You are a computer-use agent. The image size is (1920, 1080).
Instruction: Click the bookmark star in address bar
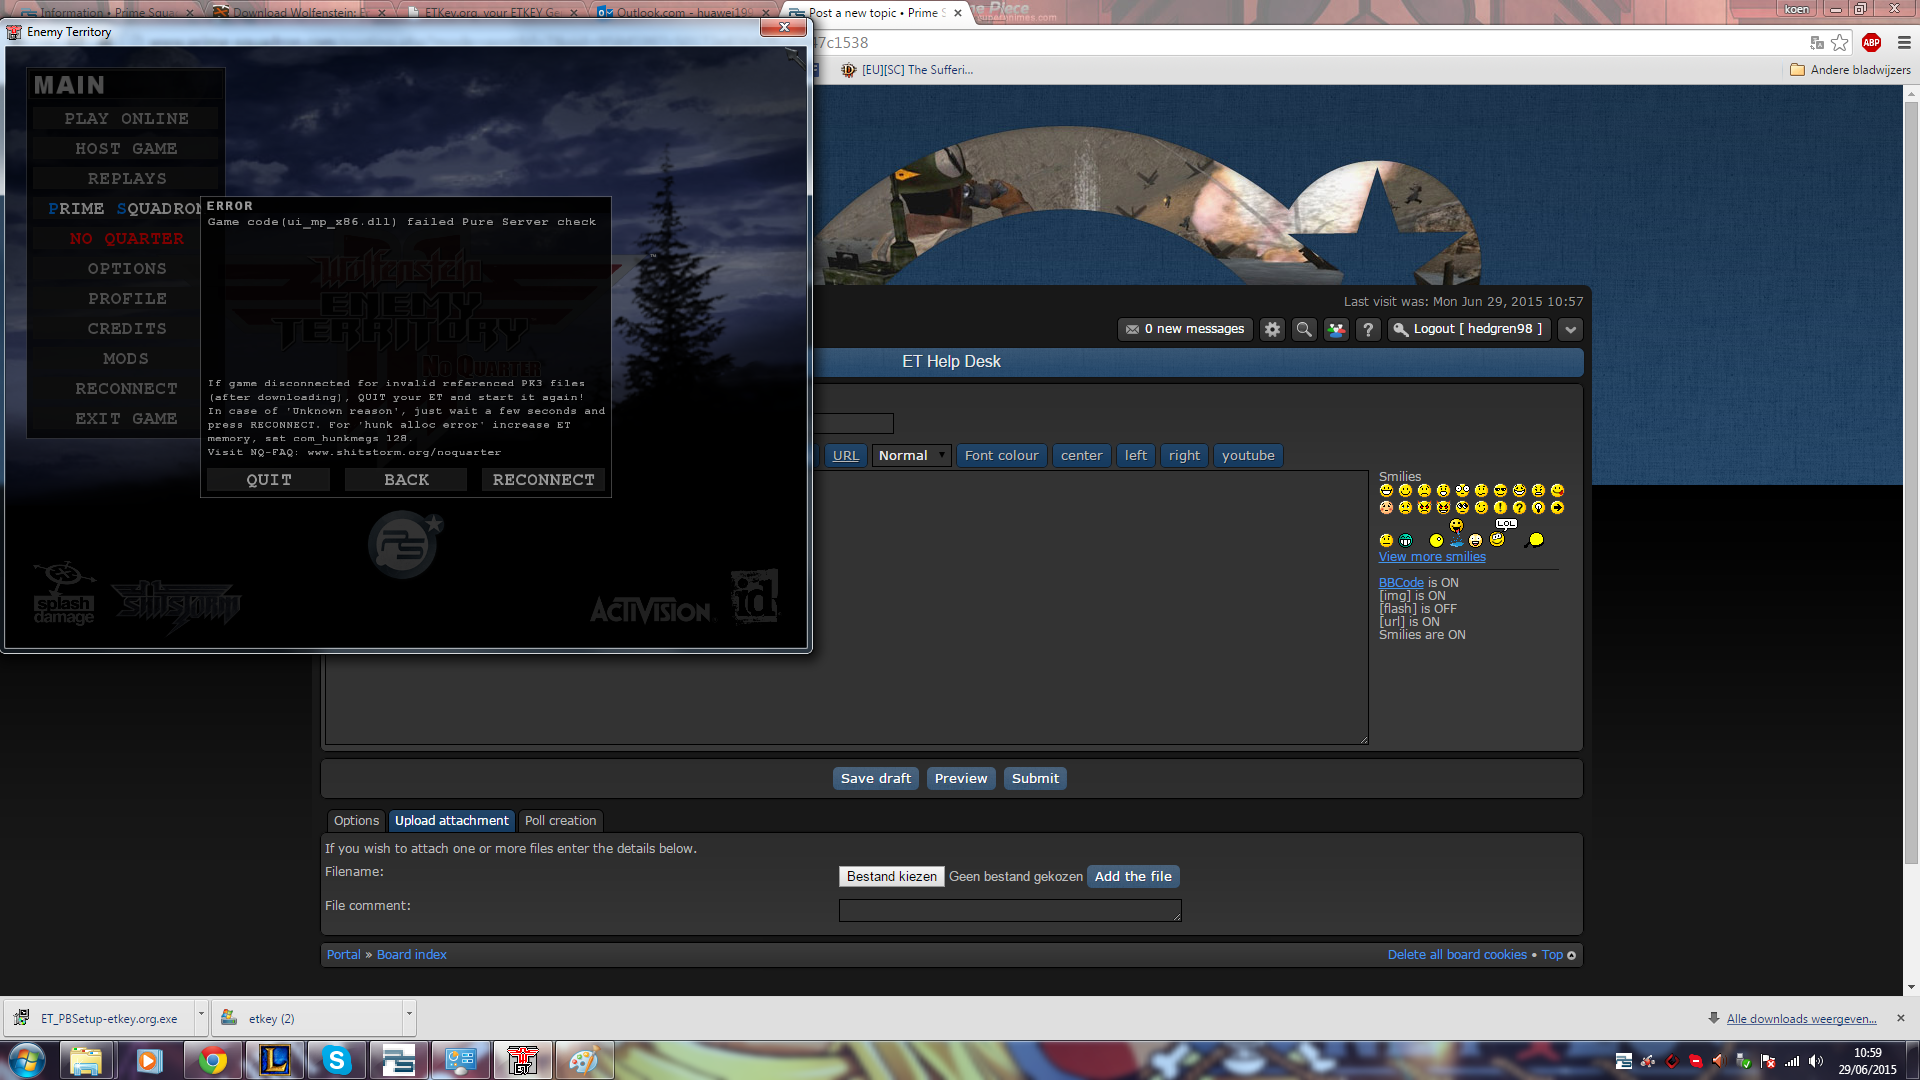[1840, 43]
